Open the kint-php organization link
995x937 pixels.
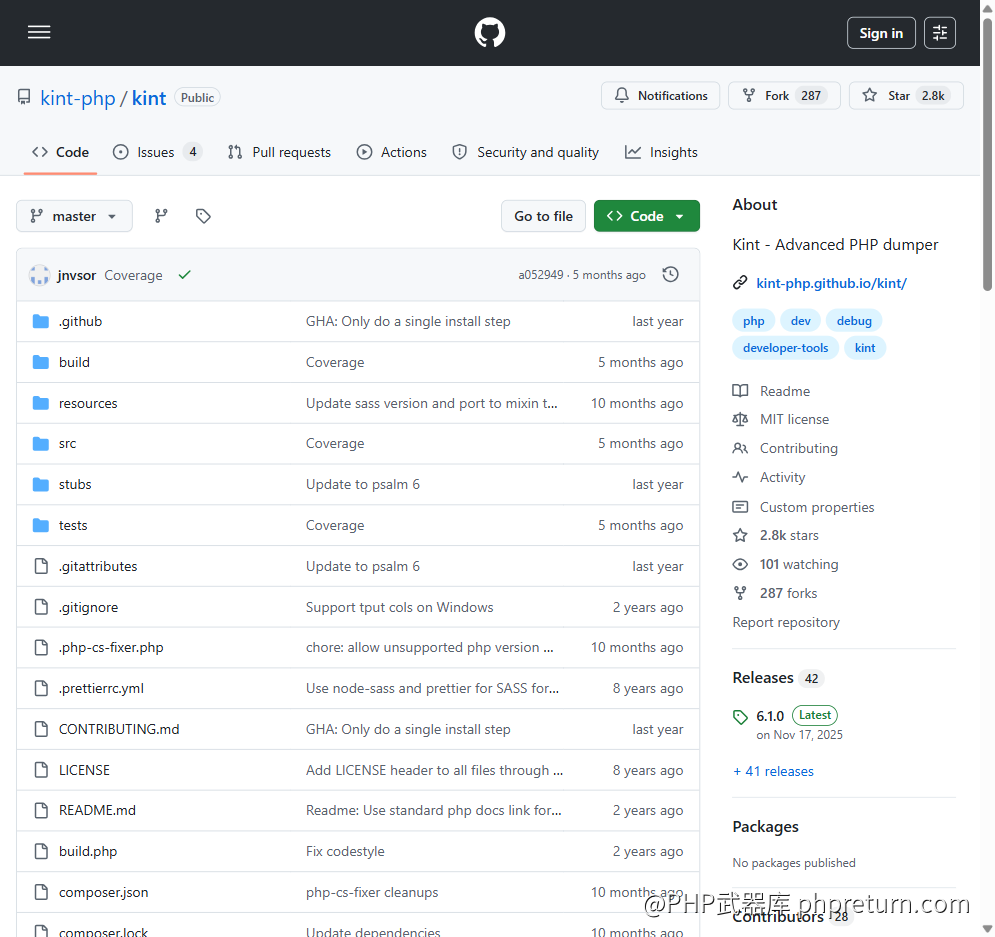coord(77,98)
